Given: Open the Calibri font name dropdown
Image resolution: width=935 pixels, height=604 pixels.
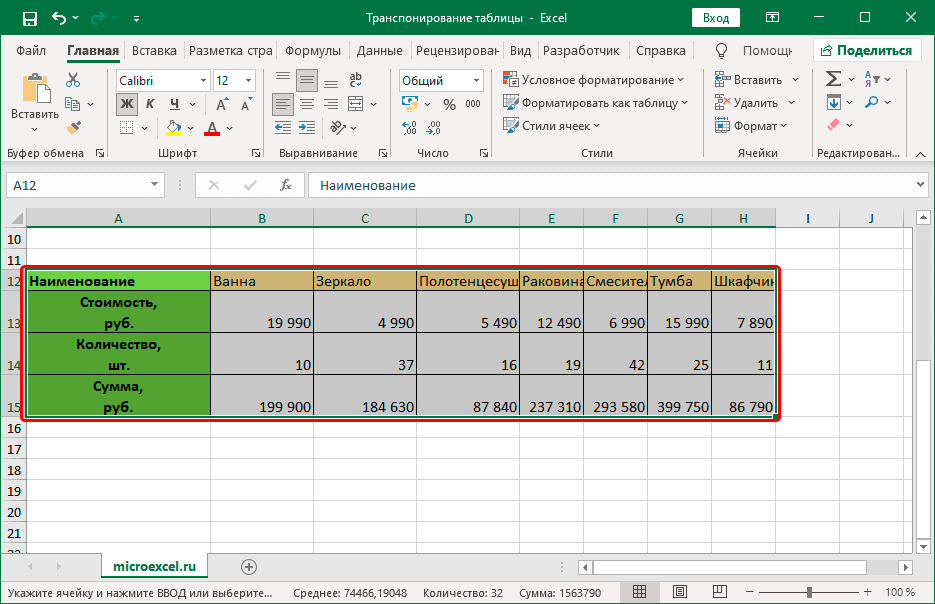Looking at the screenshot, I should click(203, 80).
